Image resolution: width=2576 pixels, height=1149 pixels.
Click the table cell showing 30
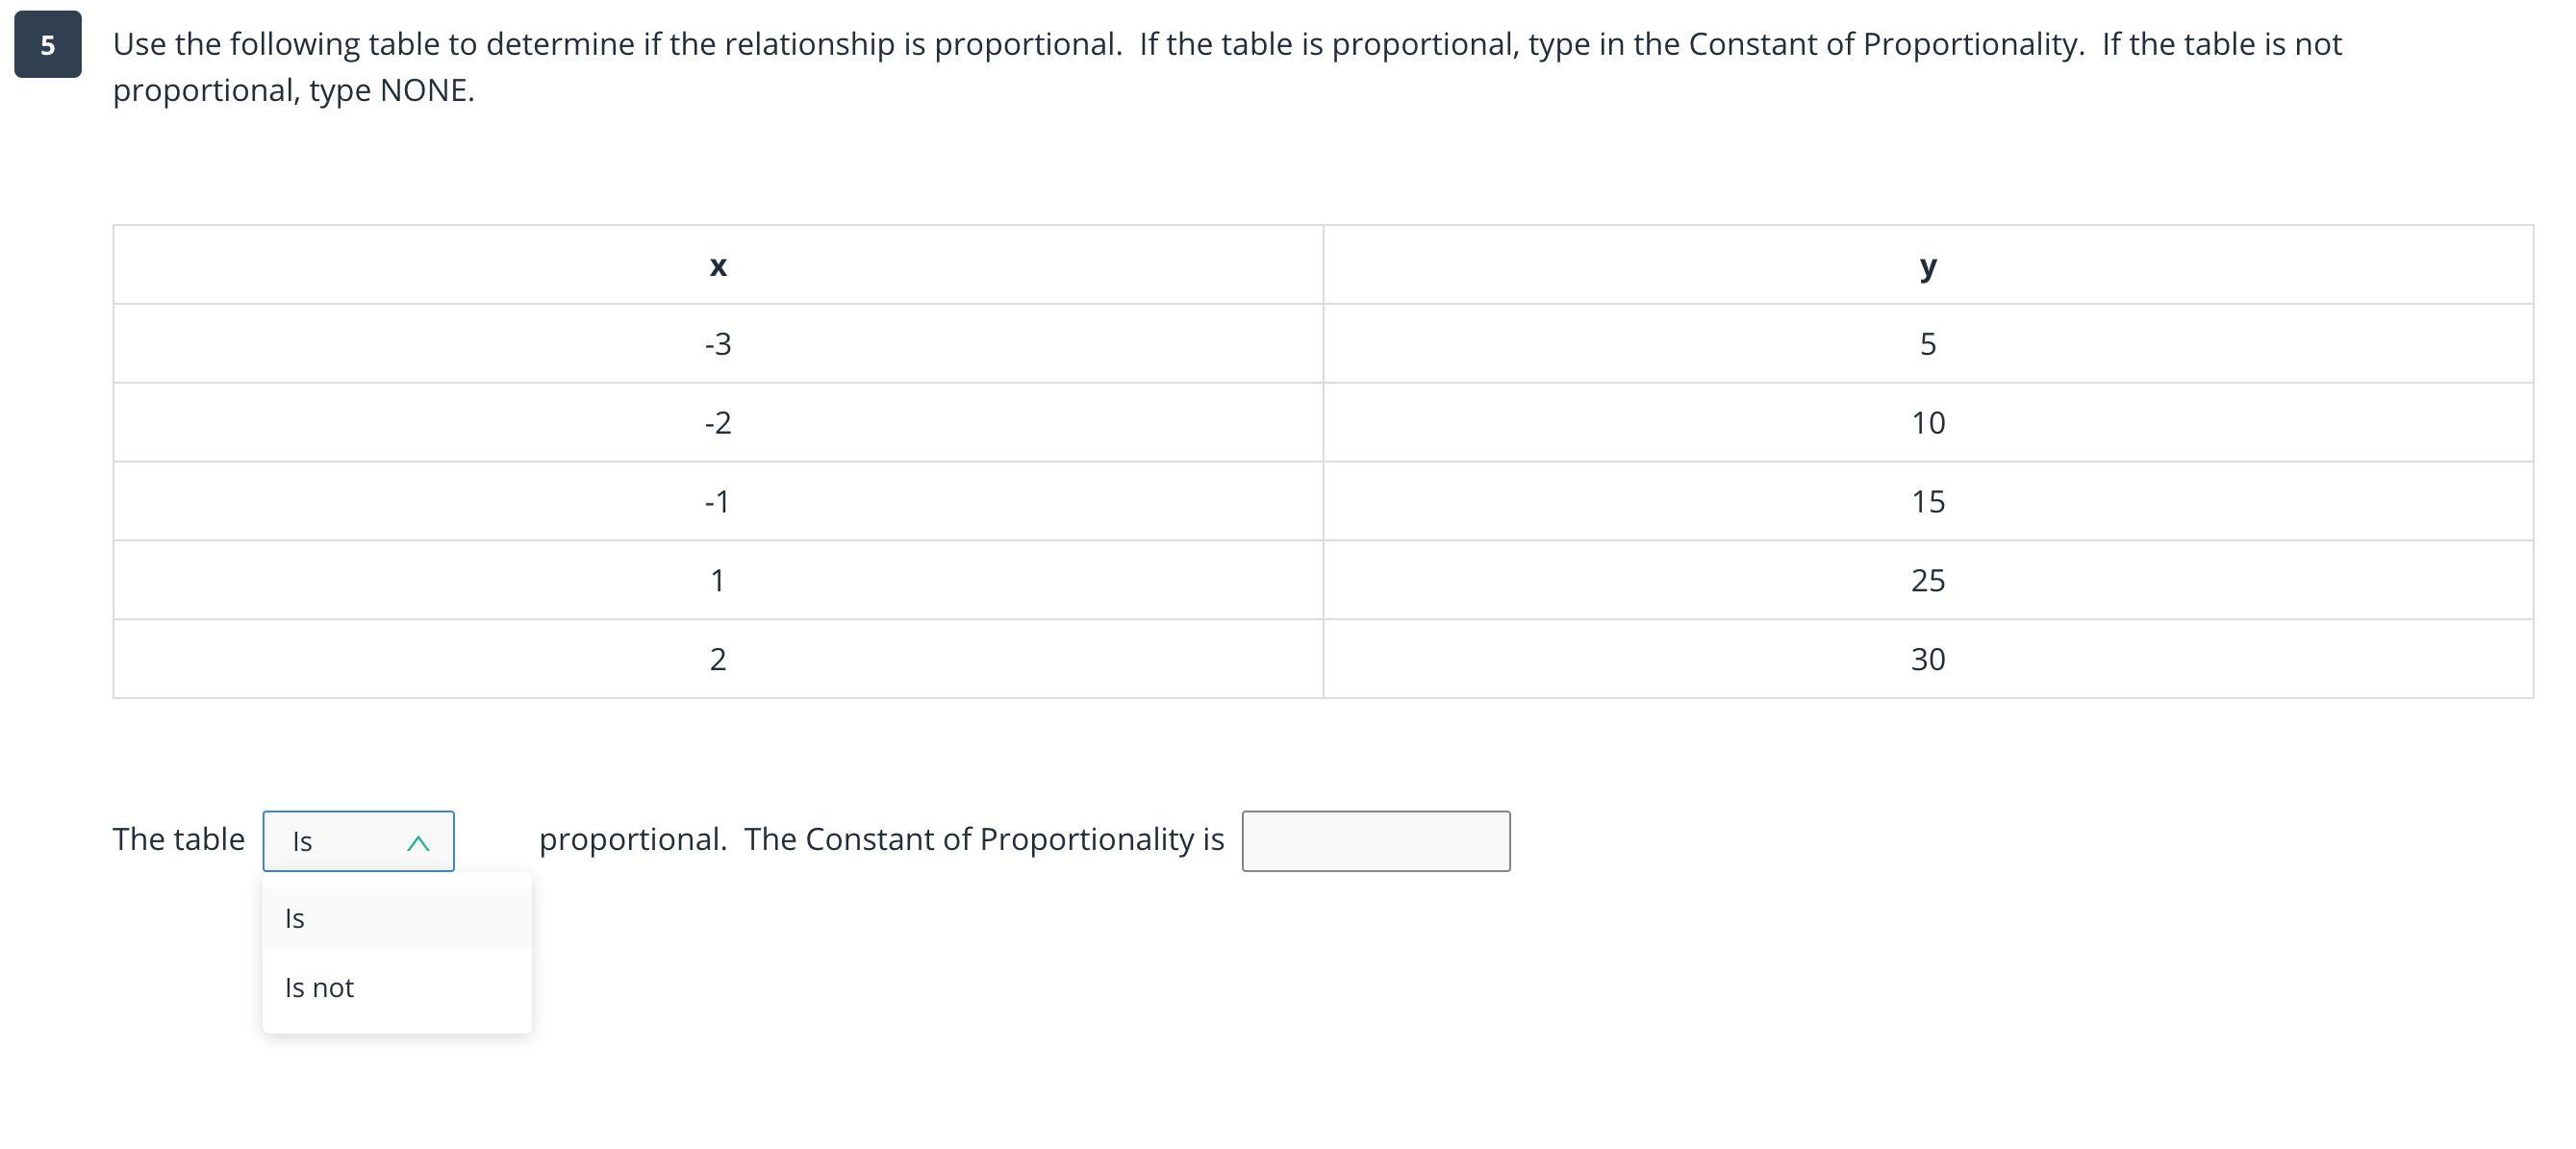1927,659
